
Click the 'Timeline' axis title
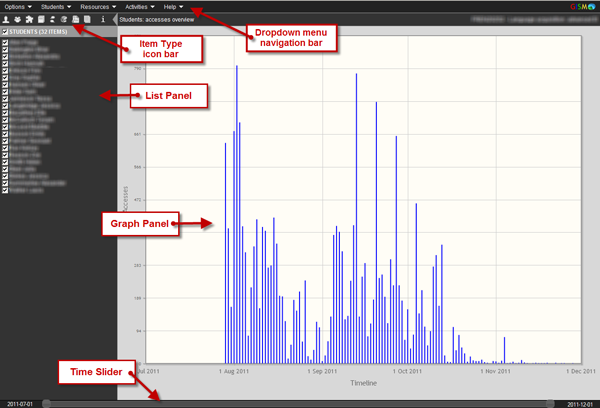click(x=364, y=383)
